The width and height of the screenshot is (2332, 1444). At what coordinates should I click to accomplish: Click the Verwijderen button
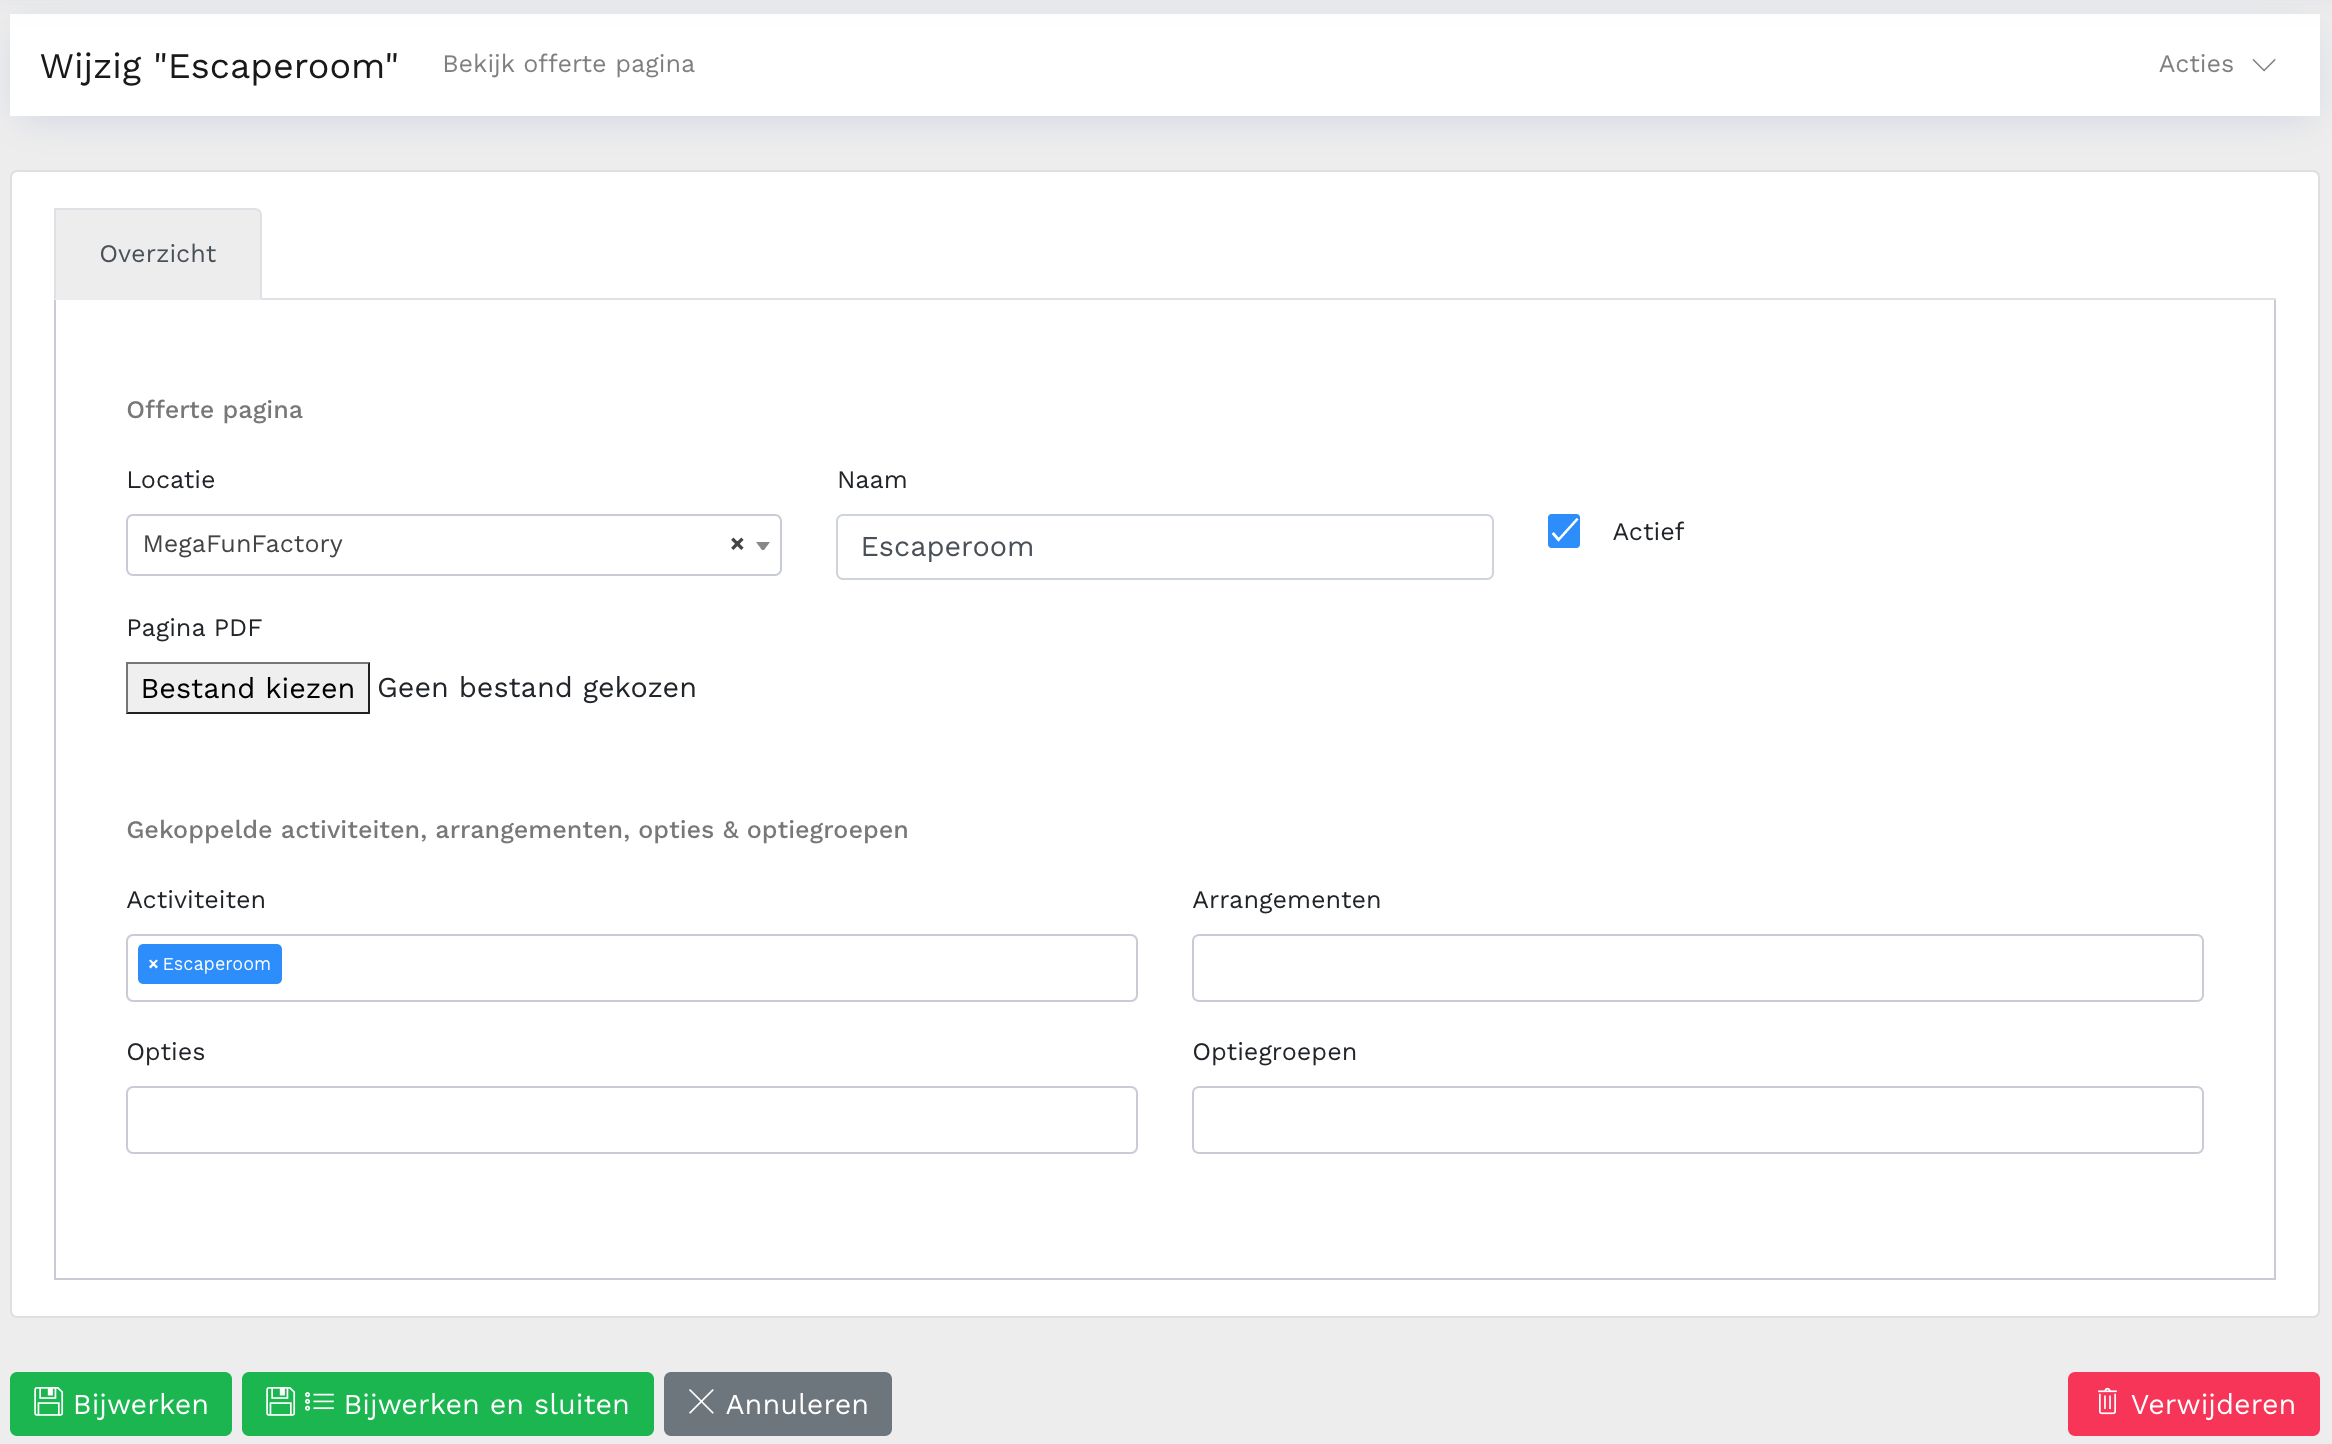2194,1403
